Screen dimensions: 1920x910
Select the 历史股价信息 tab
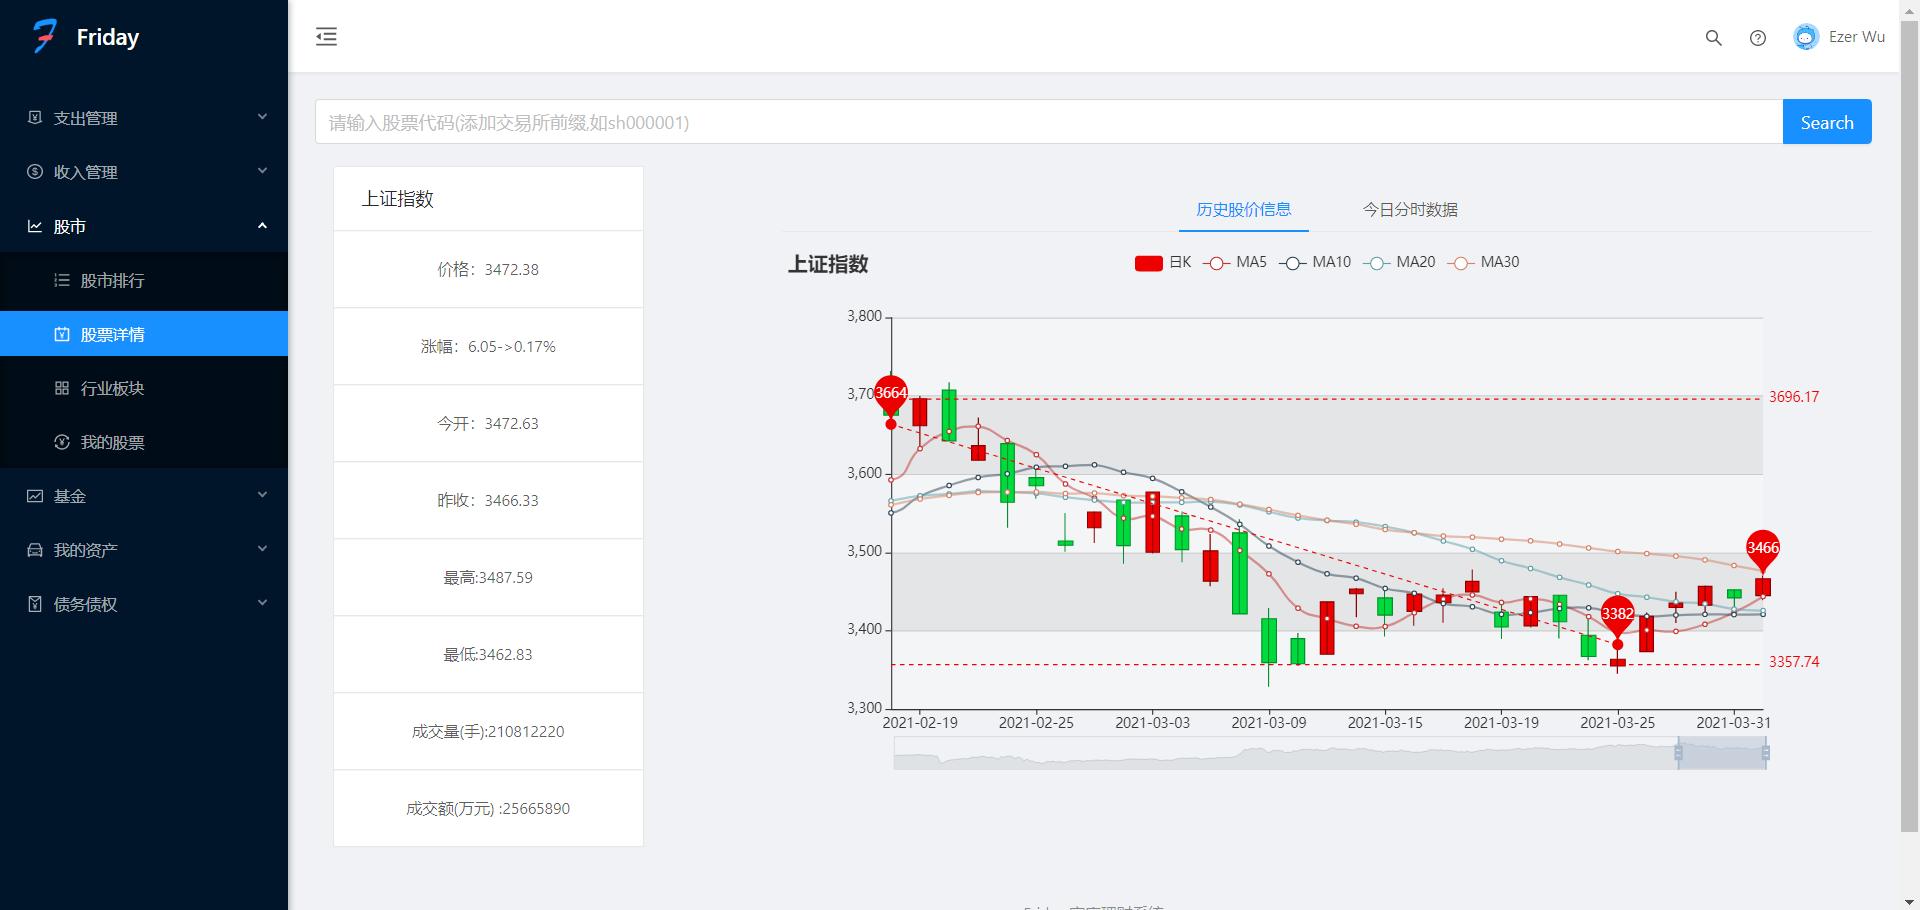1242,210
